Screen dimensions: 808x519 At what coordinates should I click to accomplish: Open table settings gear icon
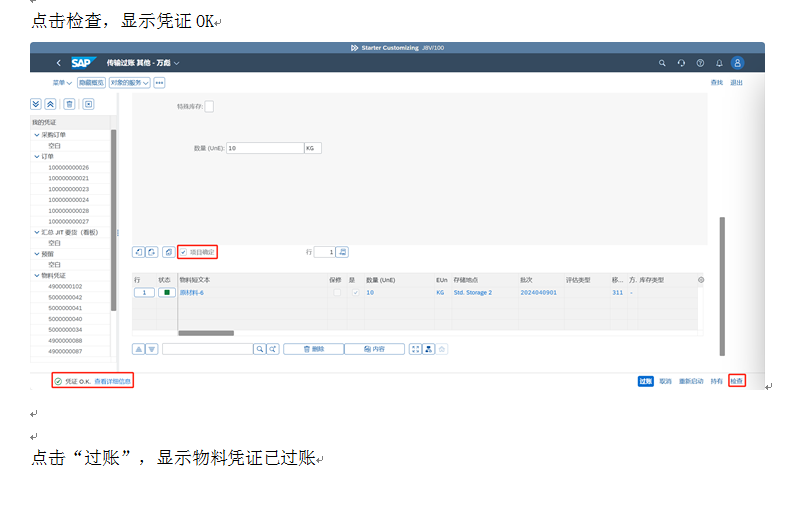701,280
